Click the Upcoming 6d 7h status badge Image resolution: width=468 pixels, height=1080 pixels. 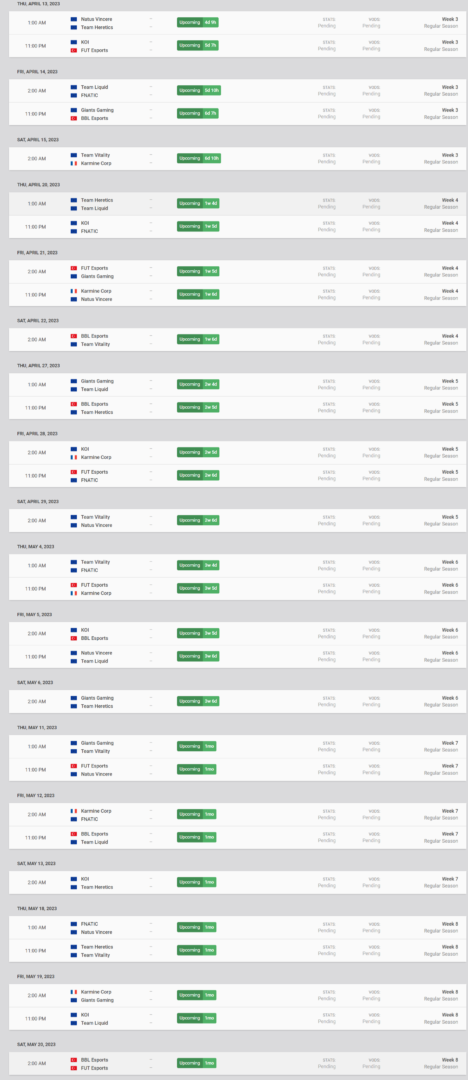(198, 113)
